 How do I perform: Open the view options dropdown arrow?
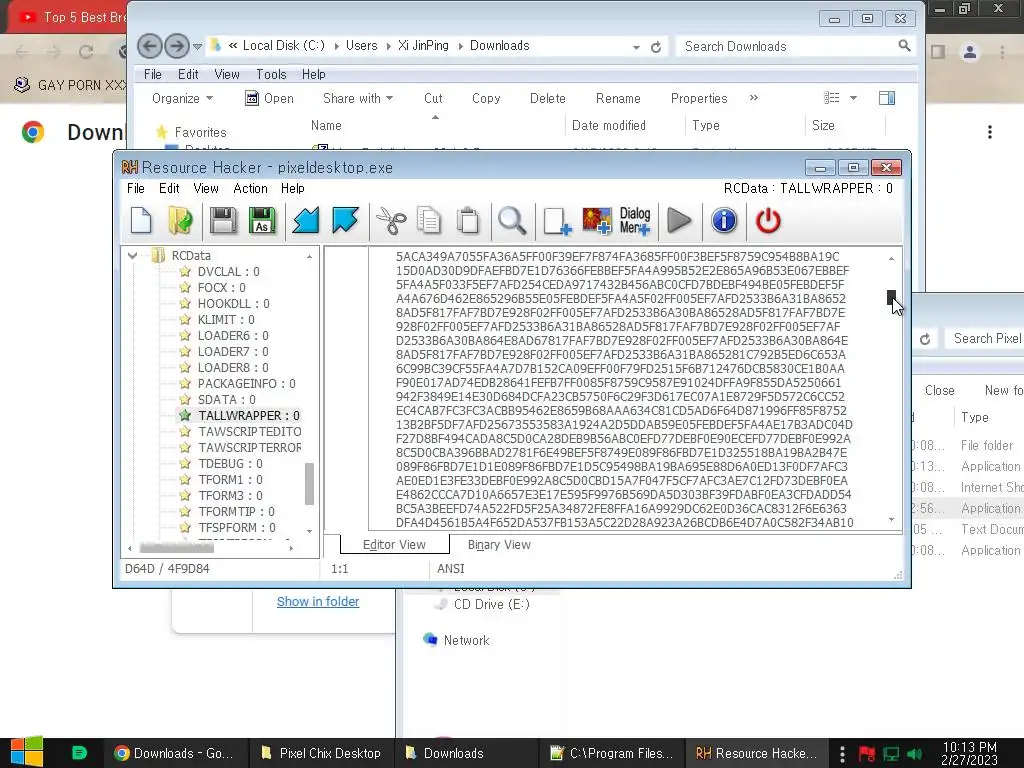[x=853, y=99]
